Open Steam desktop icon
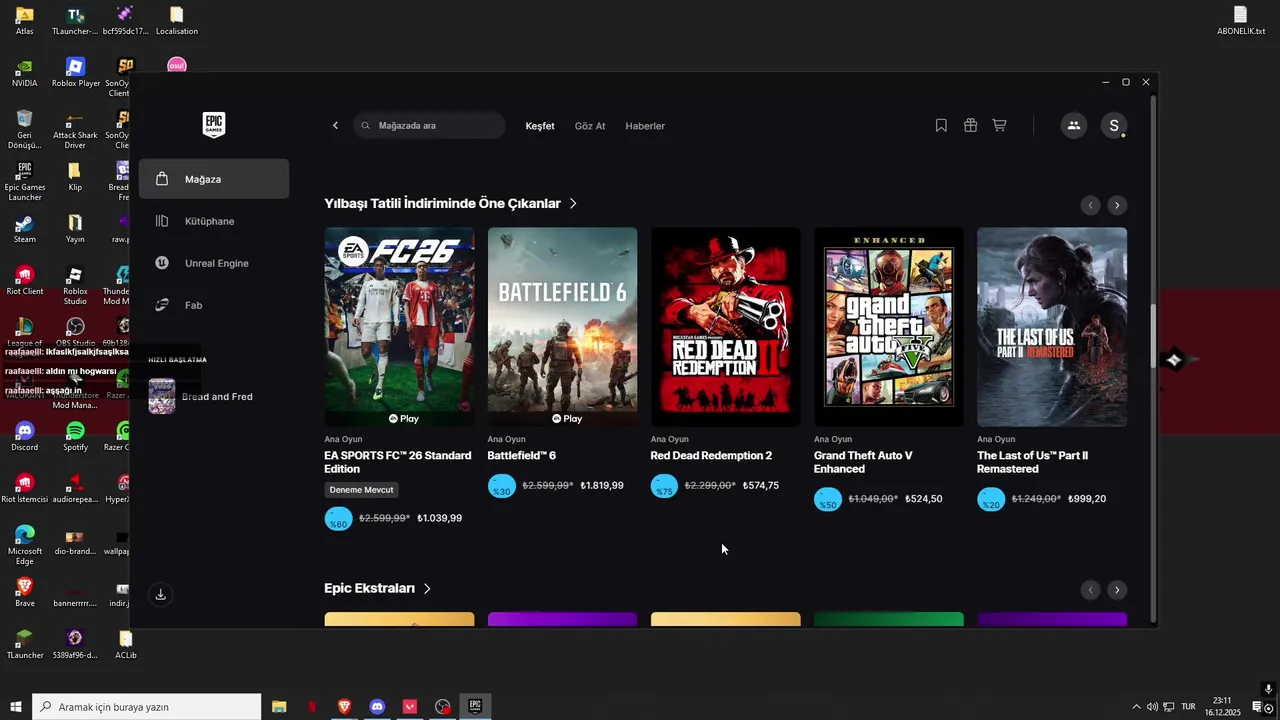The image size is (1280, 720). tap(25, 228)
